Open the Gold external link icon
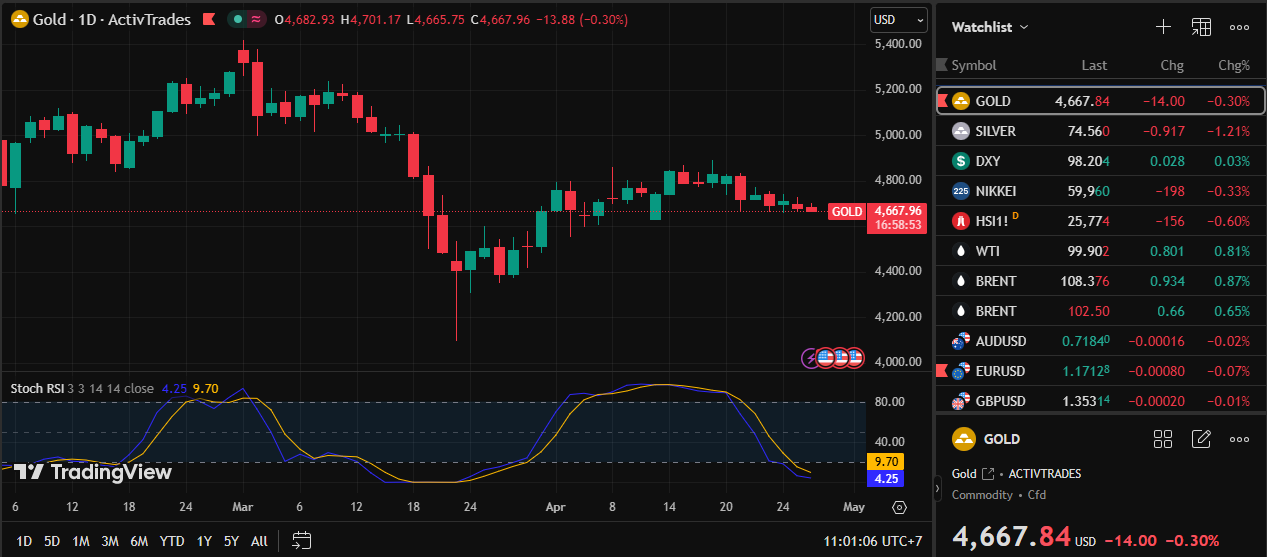The width and height of the screenshot is (1267, 557). tap(988, 474)
